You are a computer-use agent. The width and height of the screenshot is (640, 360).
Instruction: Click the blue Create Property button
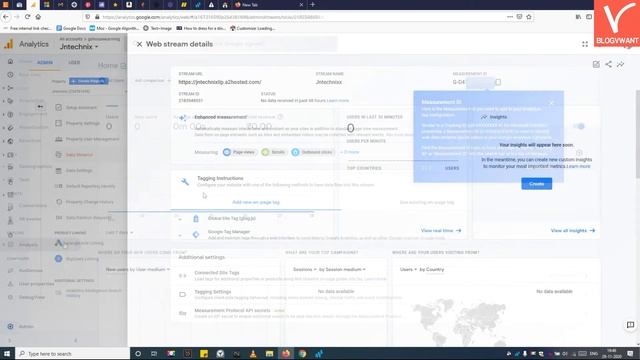click(x=89, y=81)
